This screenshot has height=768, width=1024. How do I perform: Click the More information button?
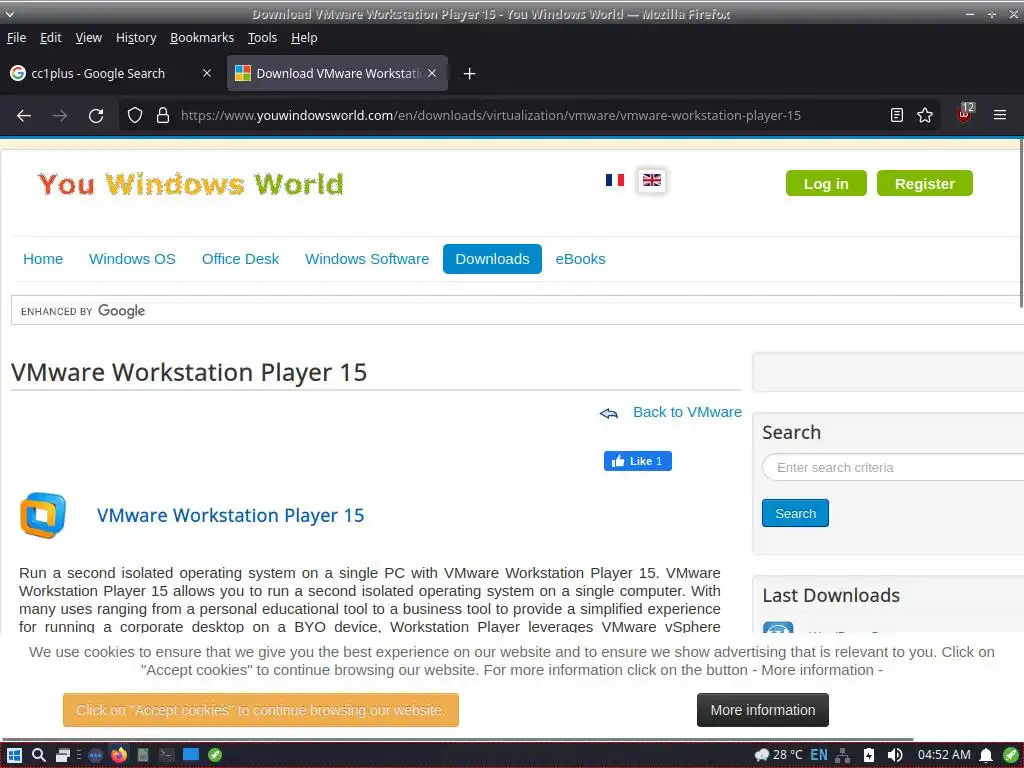coord(763,710)
